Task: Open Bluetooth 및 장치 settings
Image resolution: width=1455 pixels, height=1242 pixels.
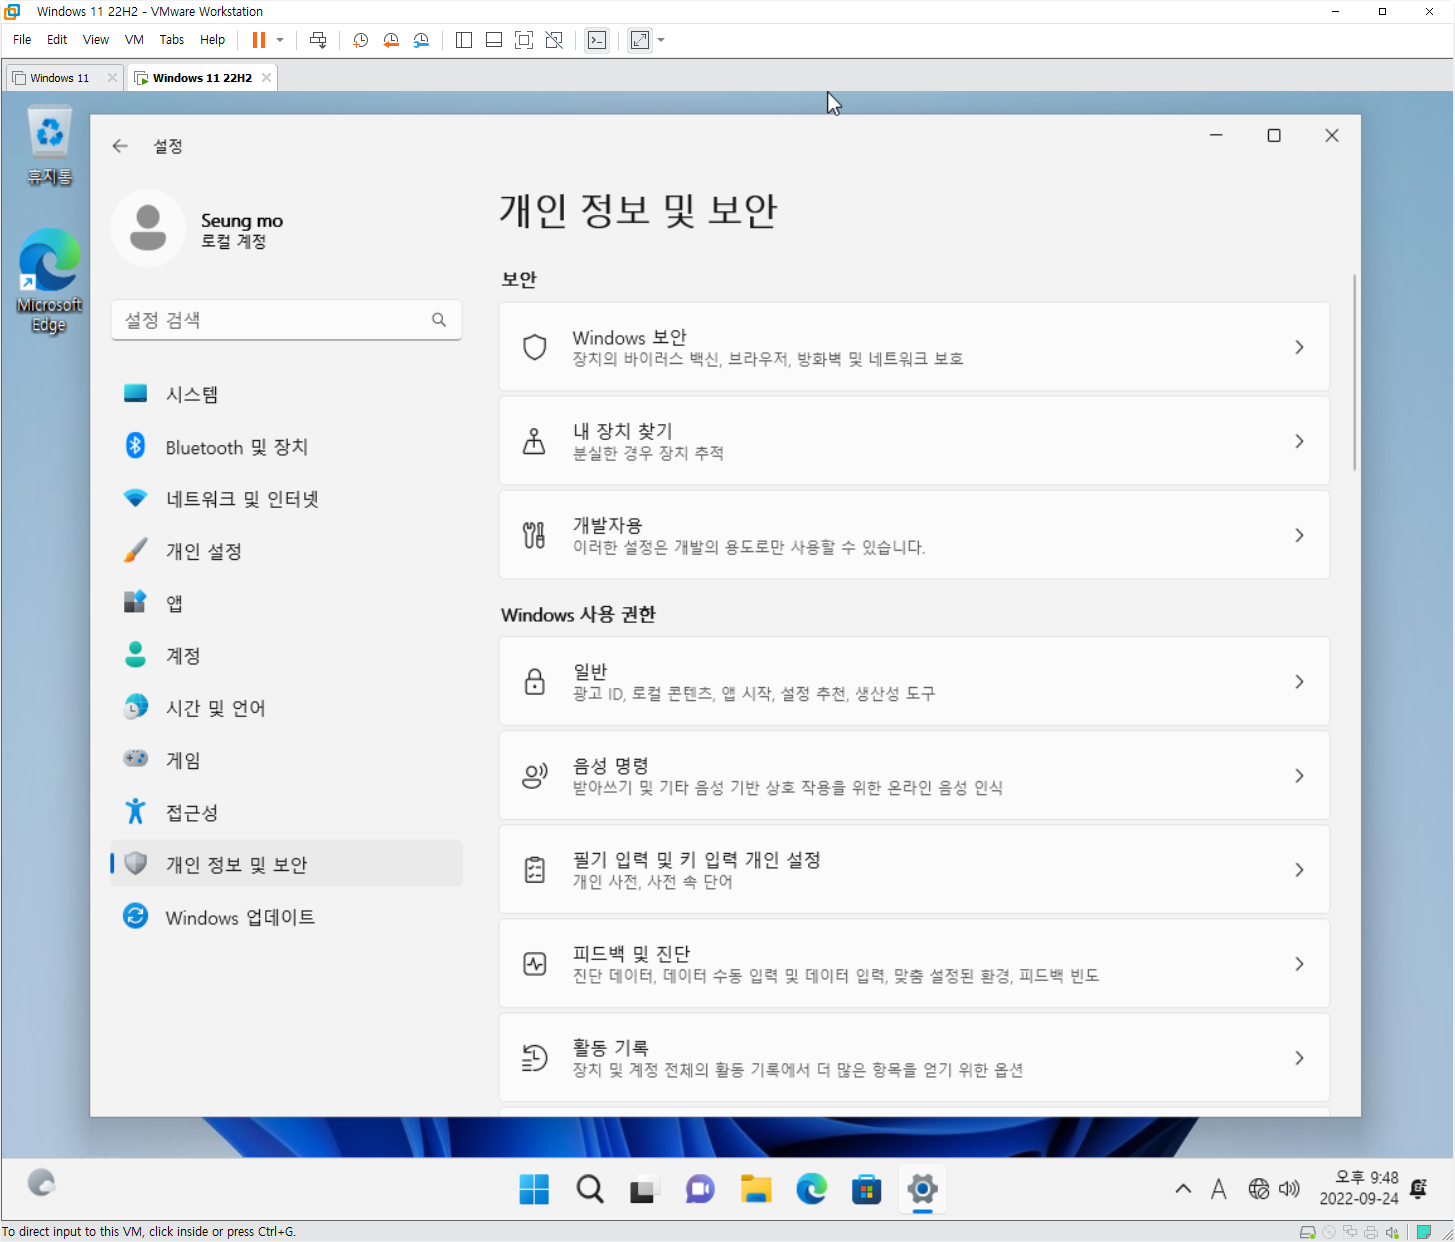Action: (286, 447)
